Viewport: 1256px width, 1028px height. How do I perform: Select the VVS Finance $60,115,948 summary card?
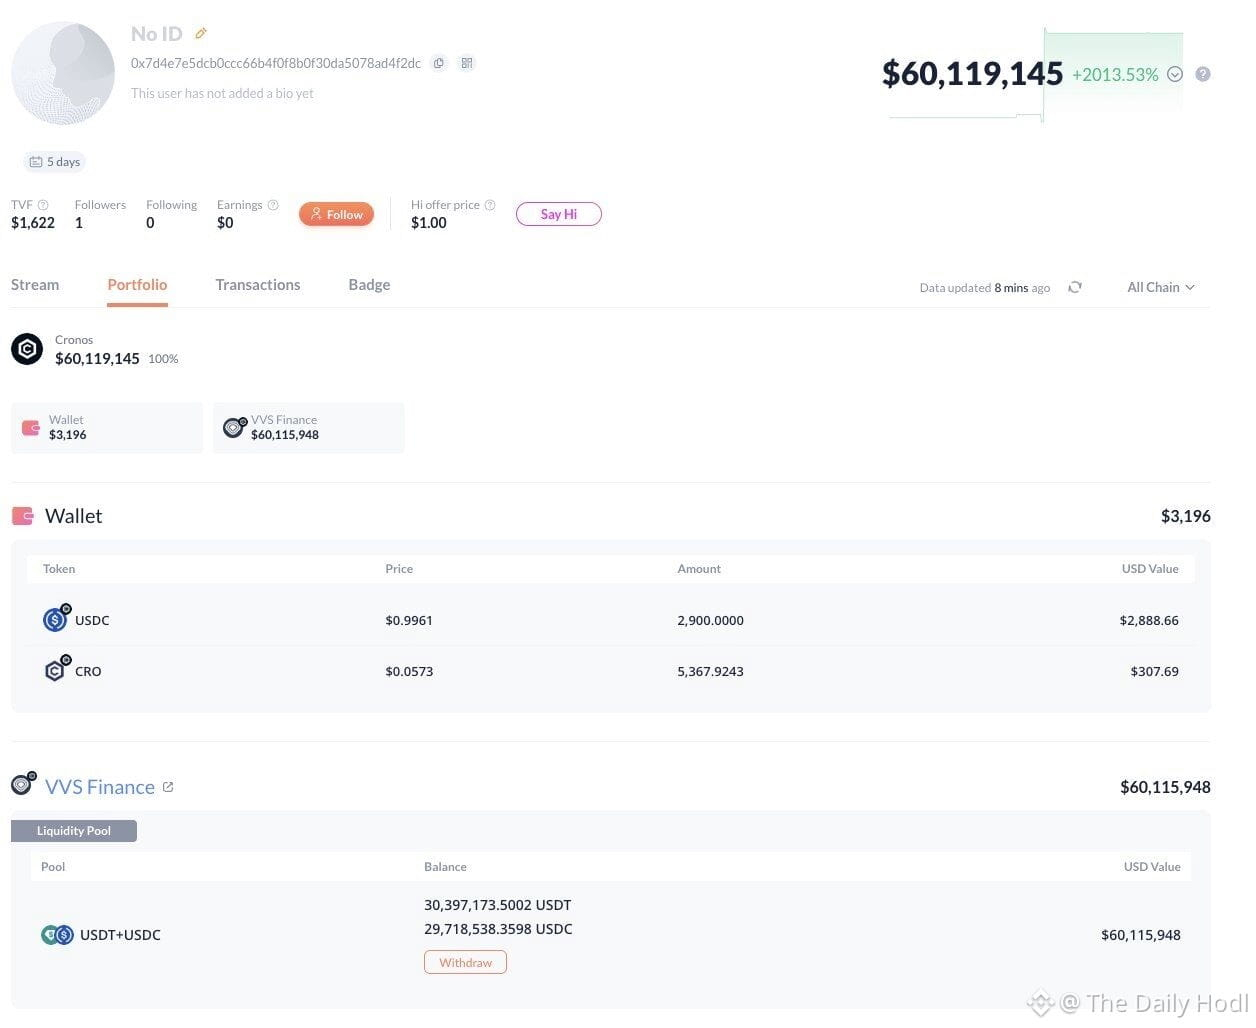click(x=309, y=428)
